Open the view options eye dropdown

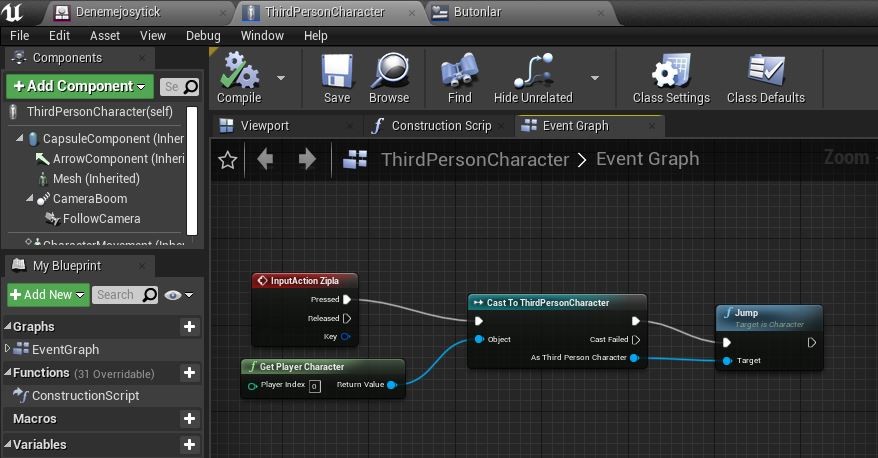[x=179, y=295]
